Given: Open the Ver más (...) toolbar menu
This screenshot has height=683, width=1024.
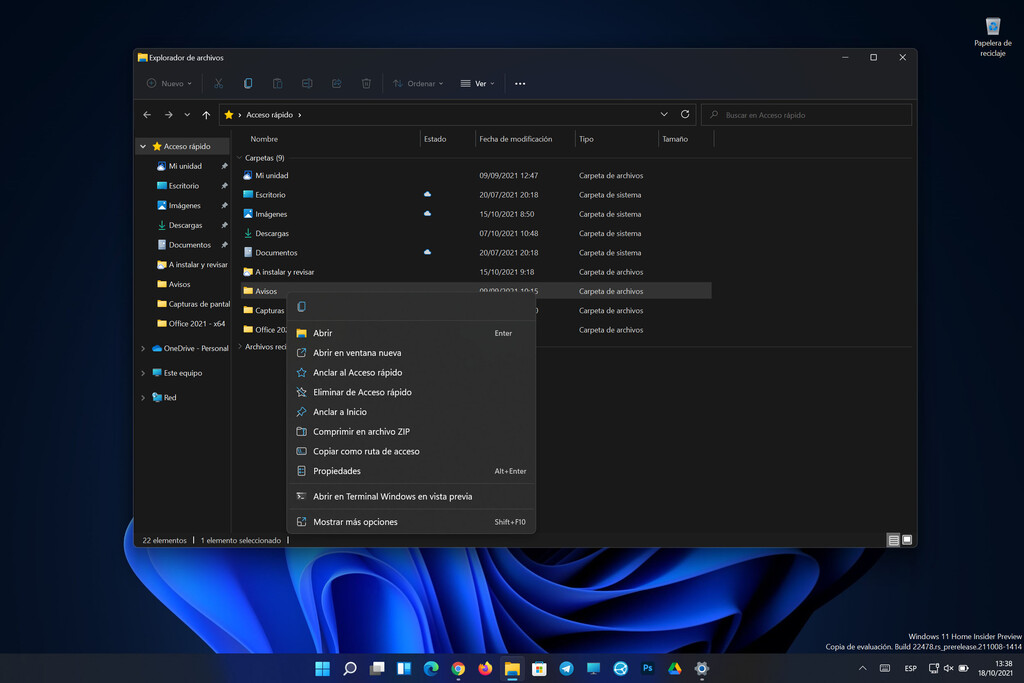Looking at the screenshot, I should click(519, 83).
